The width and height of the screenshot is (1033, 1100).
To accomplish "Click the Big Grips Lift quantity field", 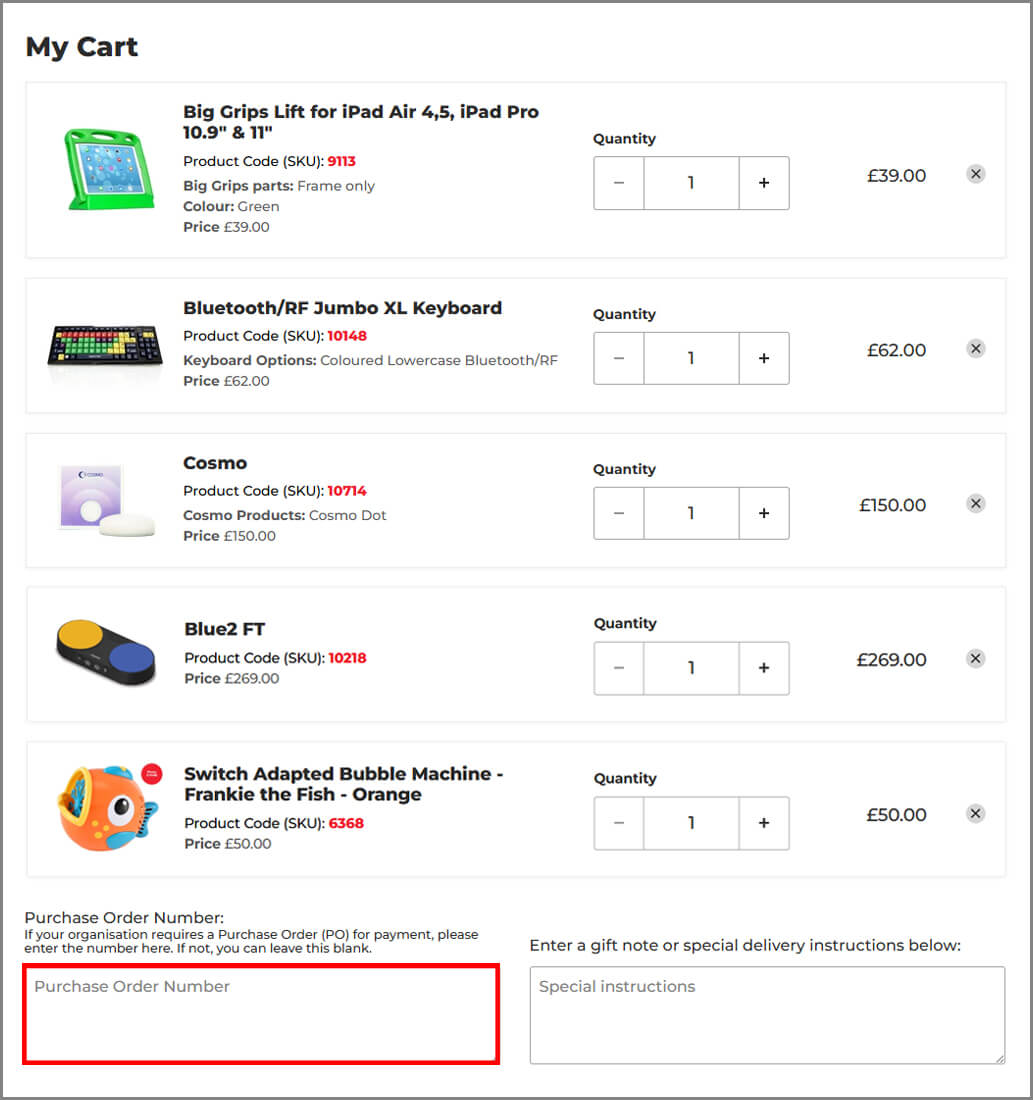I will [691, 183].
